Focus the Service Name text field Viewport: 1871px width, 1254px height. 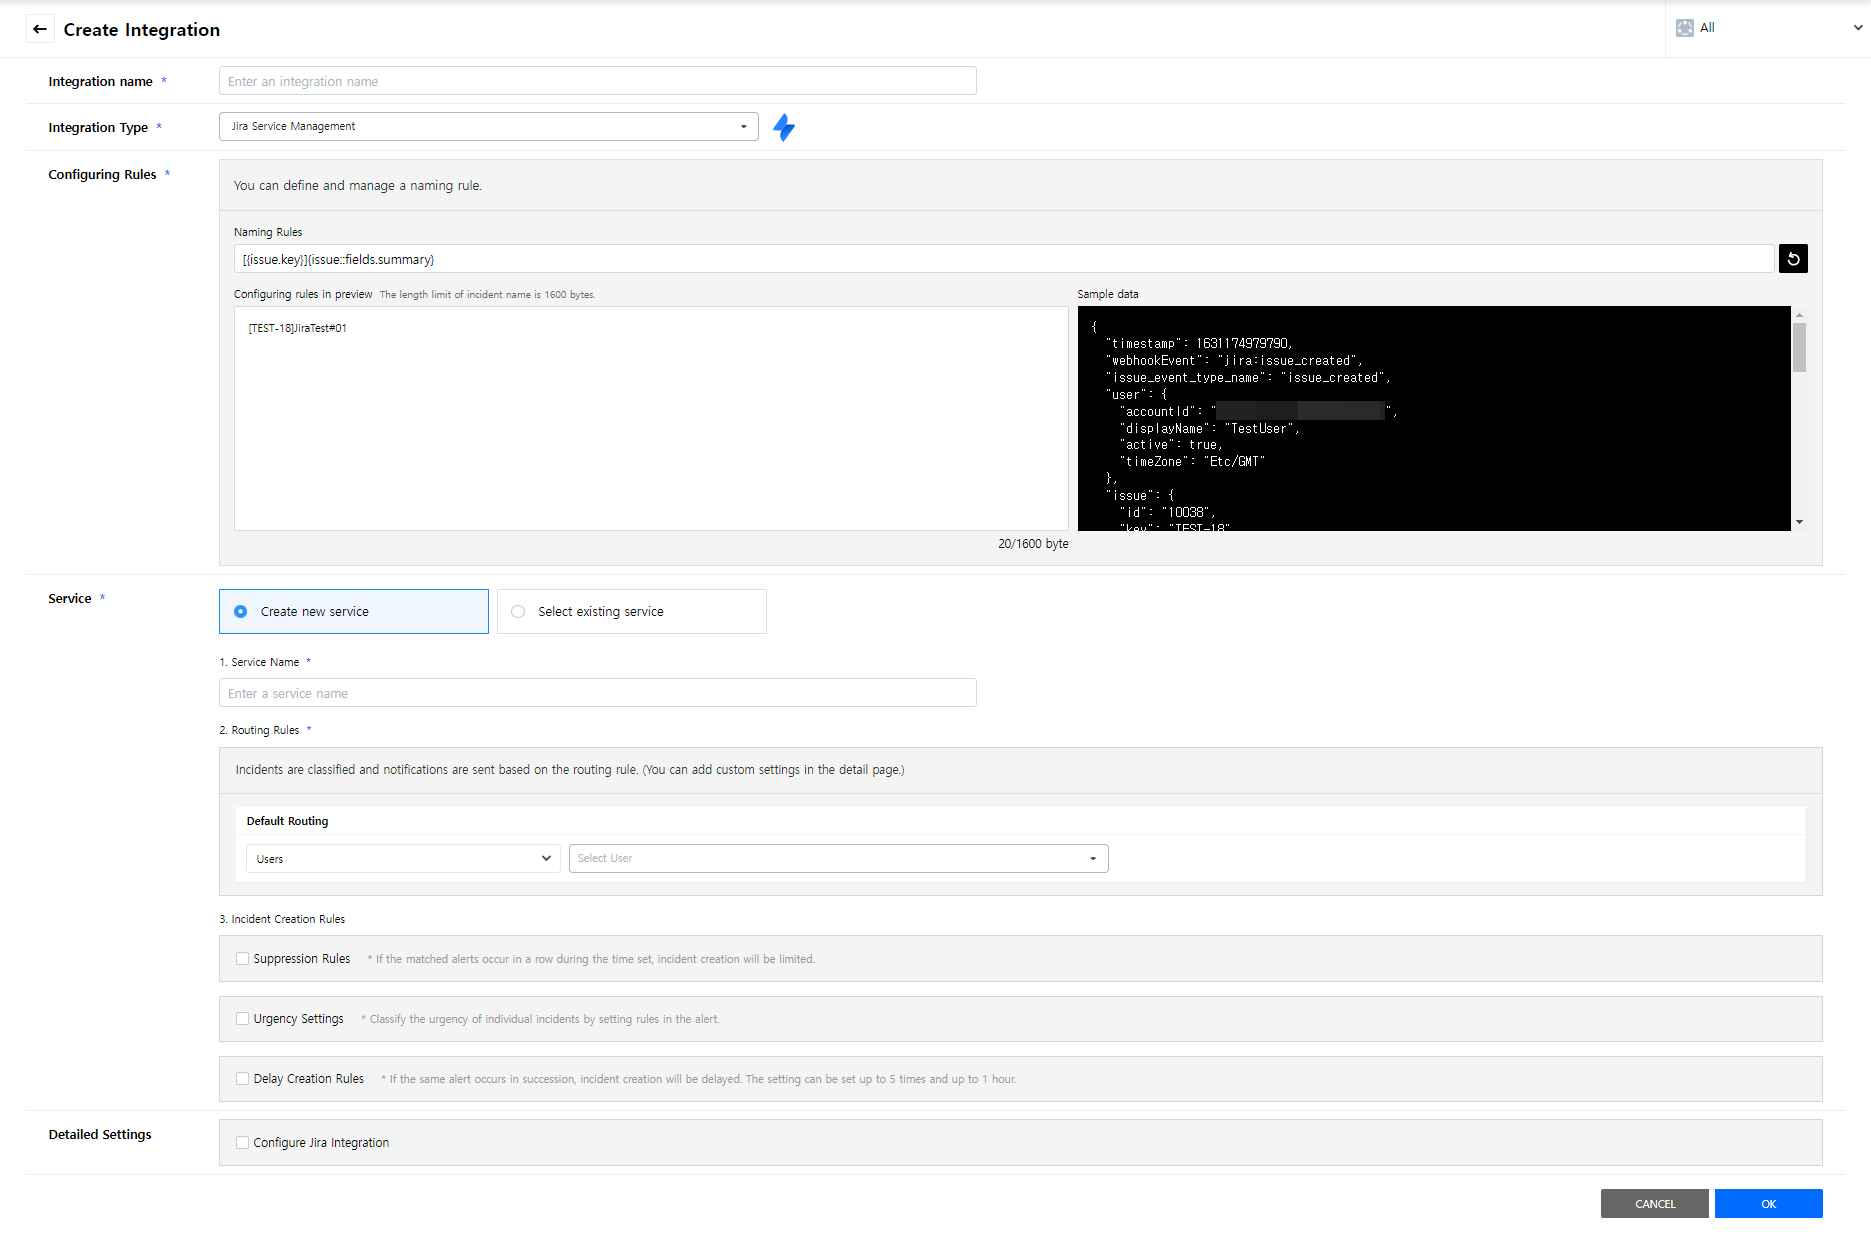[x=597, y=693]
